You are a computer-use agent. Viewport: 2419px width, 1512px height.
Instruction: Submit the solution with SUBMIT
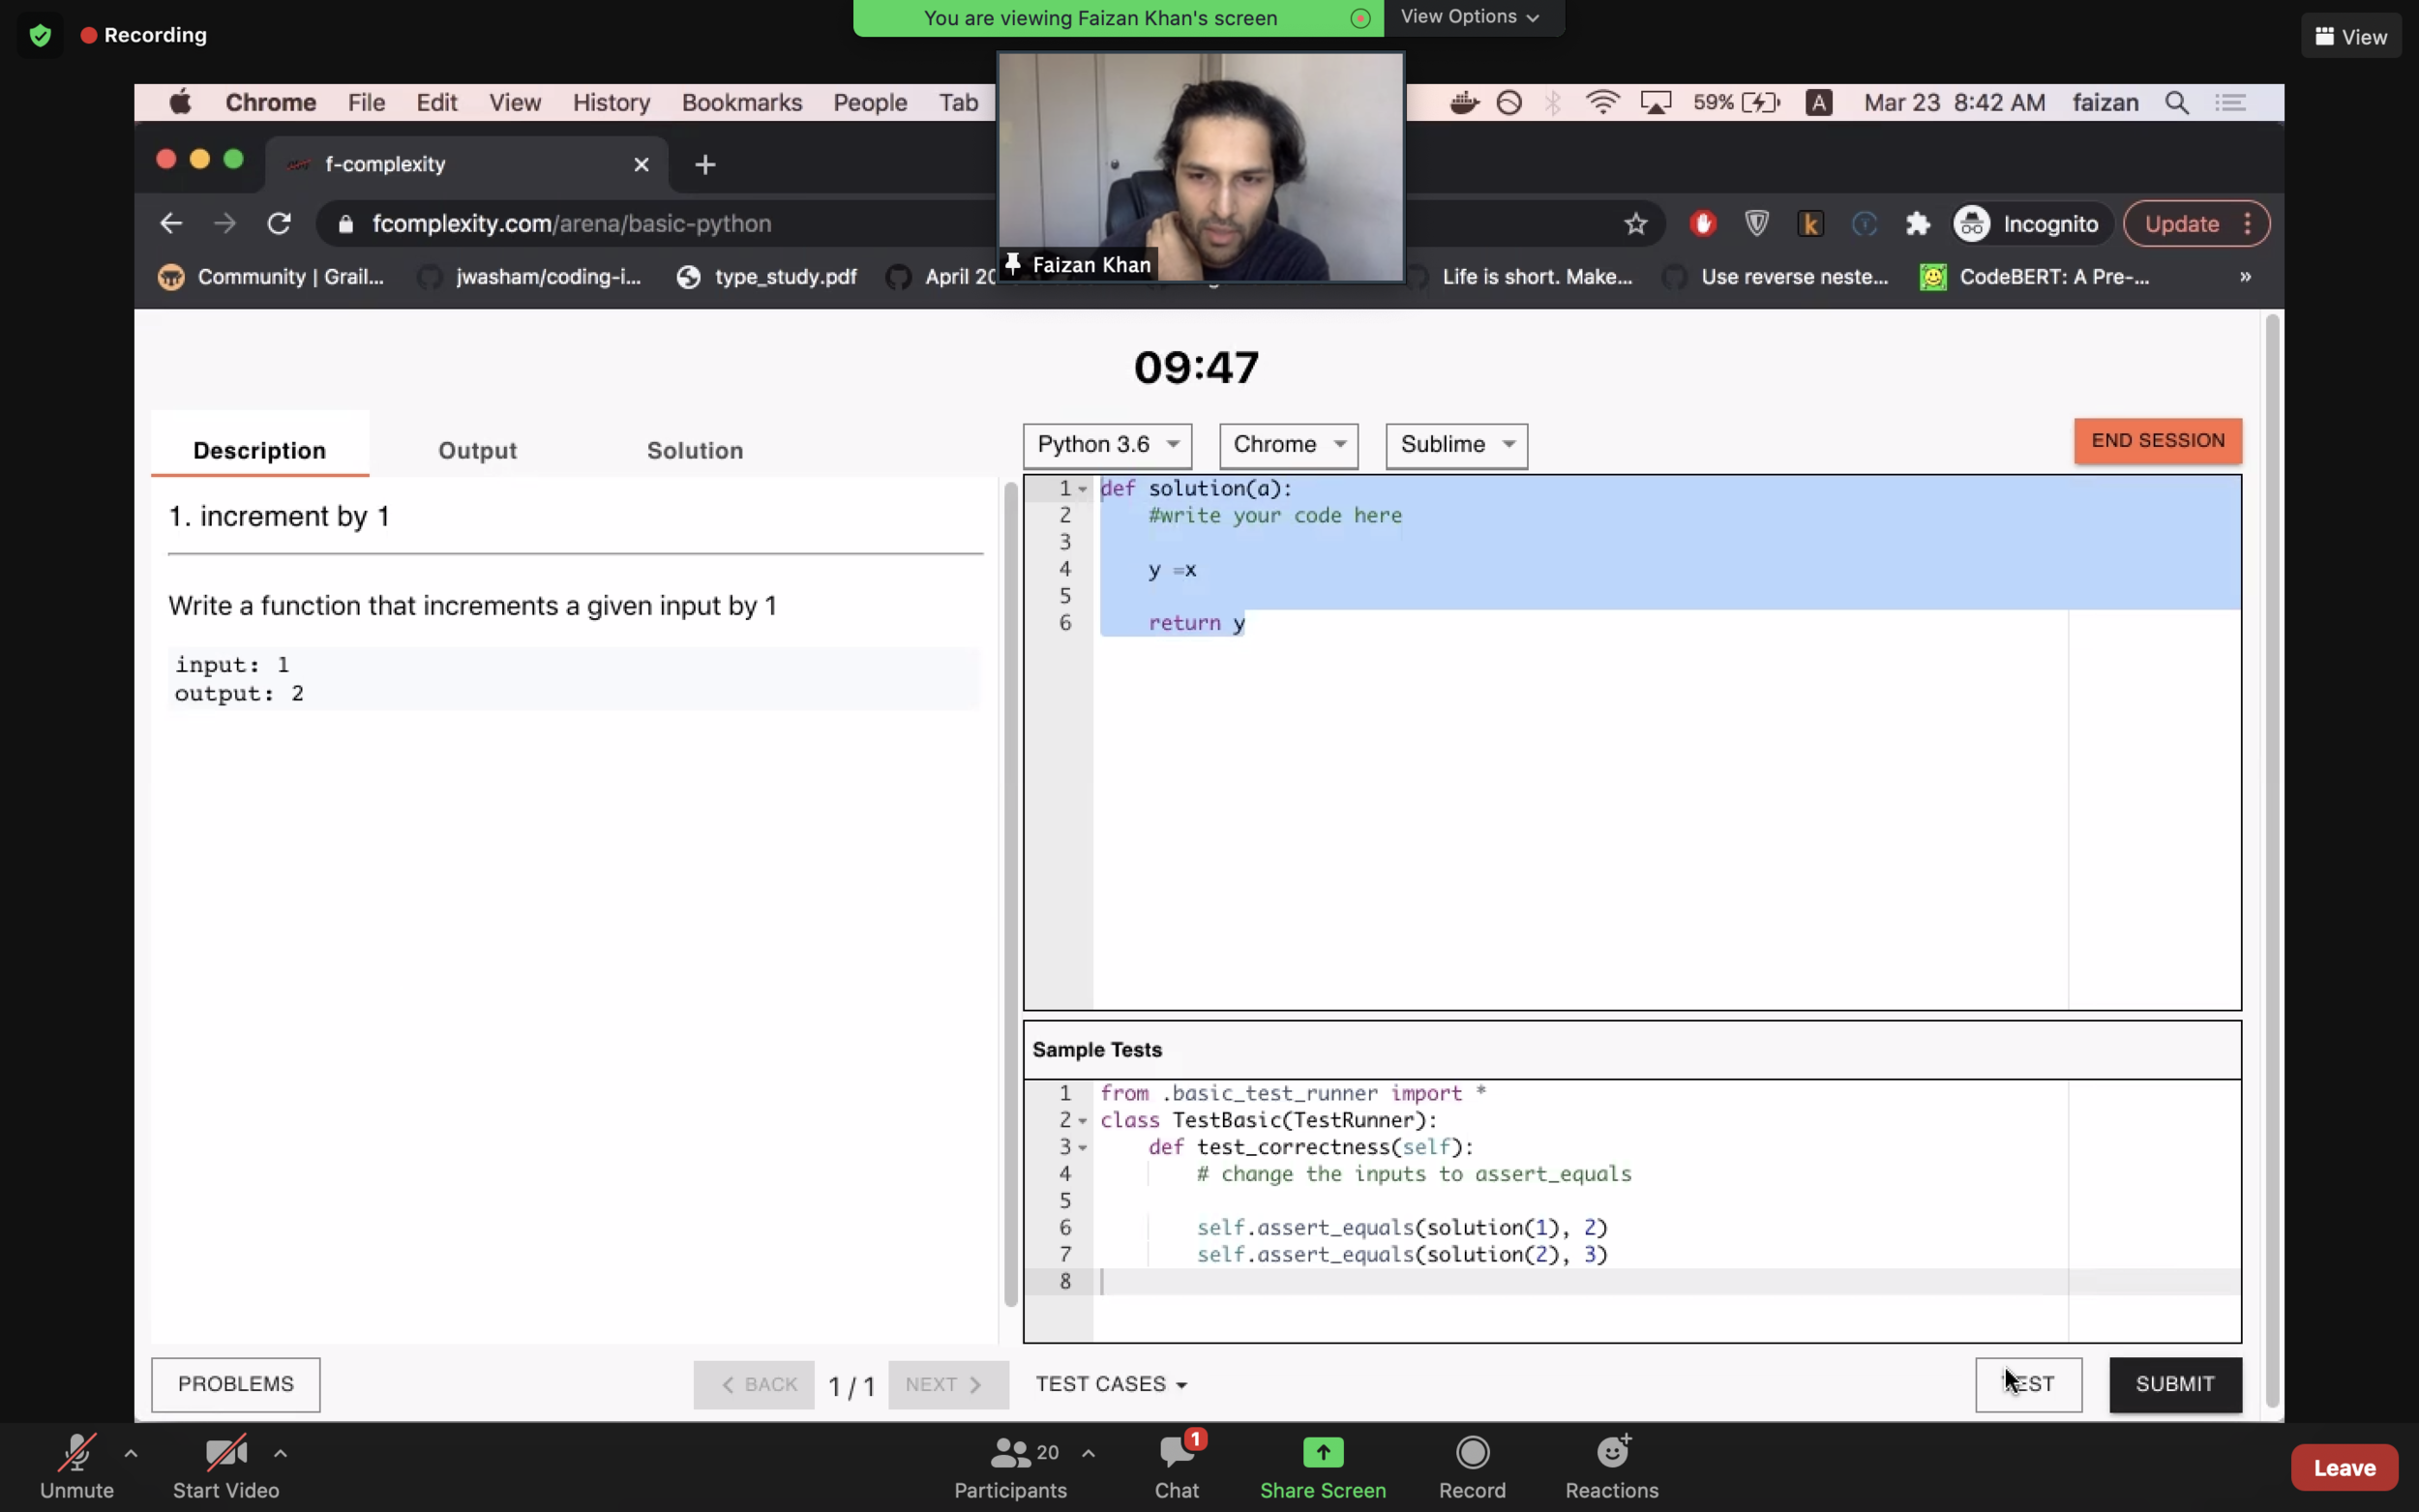coord(2175,1384)
